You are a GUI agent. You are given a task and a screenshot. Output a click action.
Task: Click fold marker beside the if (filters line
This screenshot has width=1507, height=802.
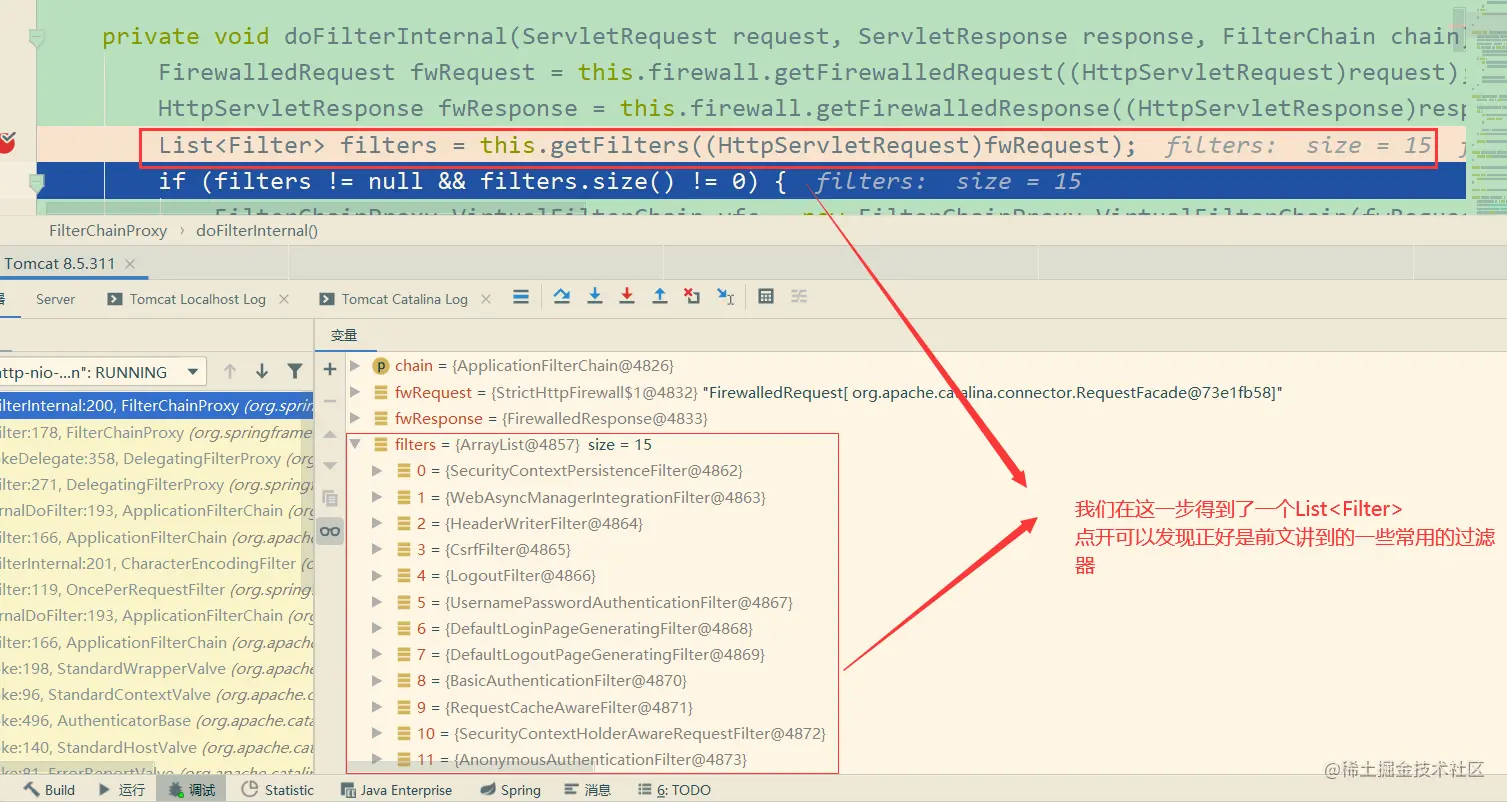pyautogui.click(x=37, y=182)
